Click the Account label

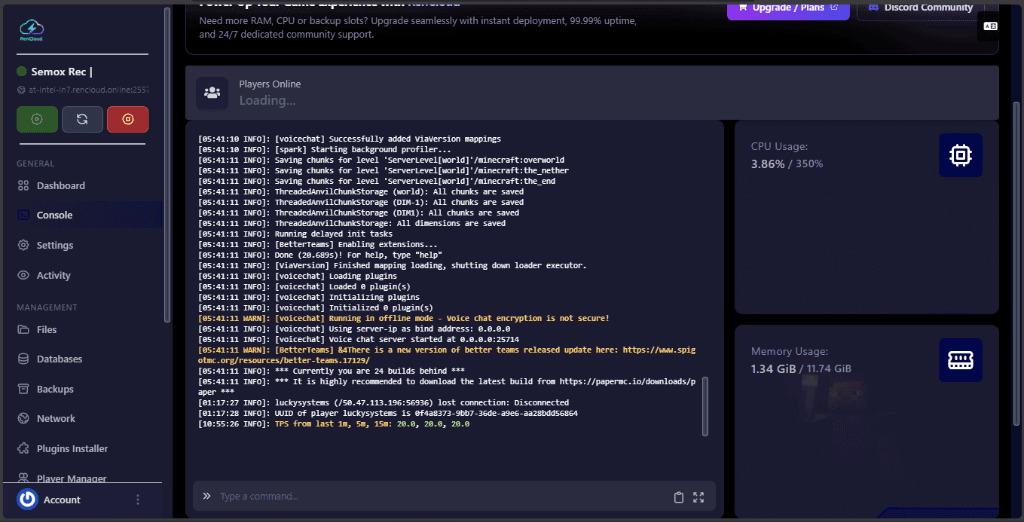click(62, 500)
